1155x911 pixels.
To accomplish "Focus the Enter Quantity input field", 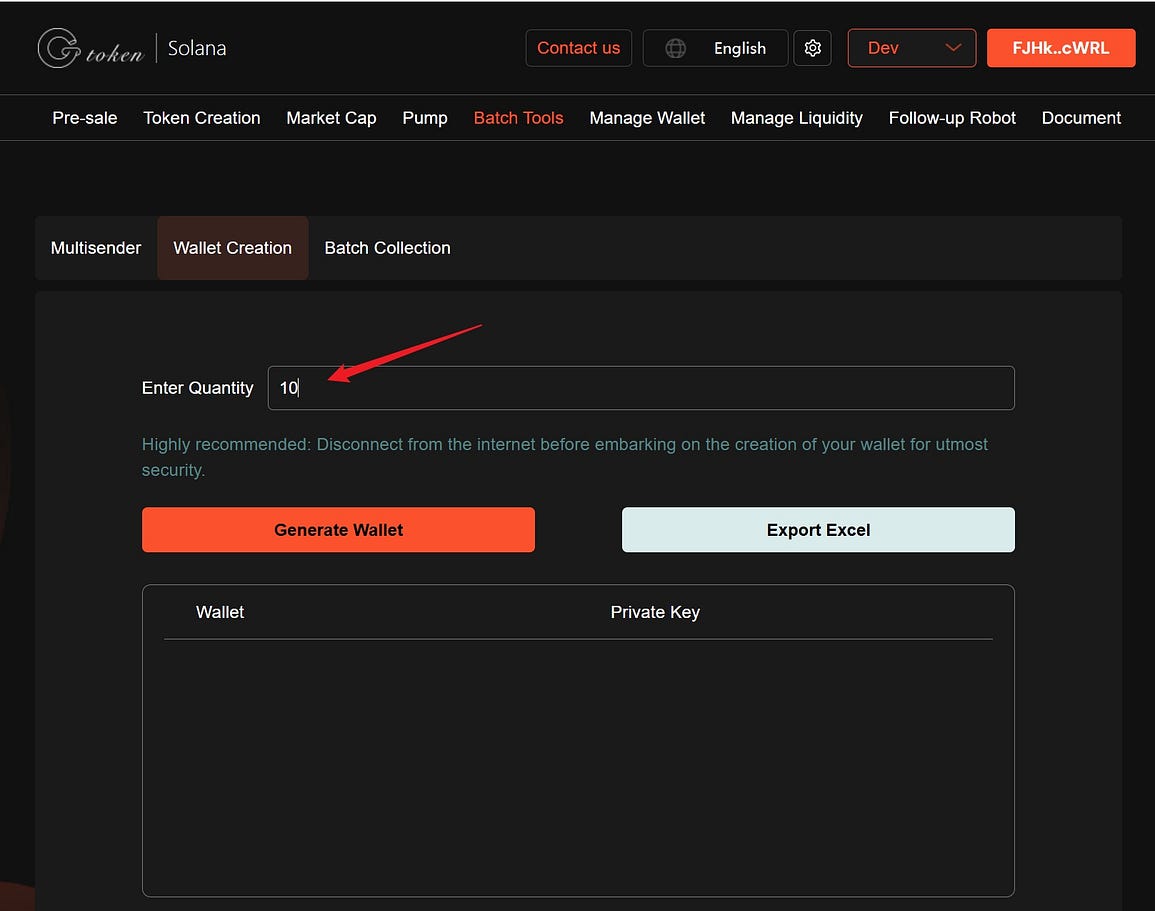I will (640, 388).
